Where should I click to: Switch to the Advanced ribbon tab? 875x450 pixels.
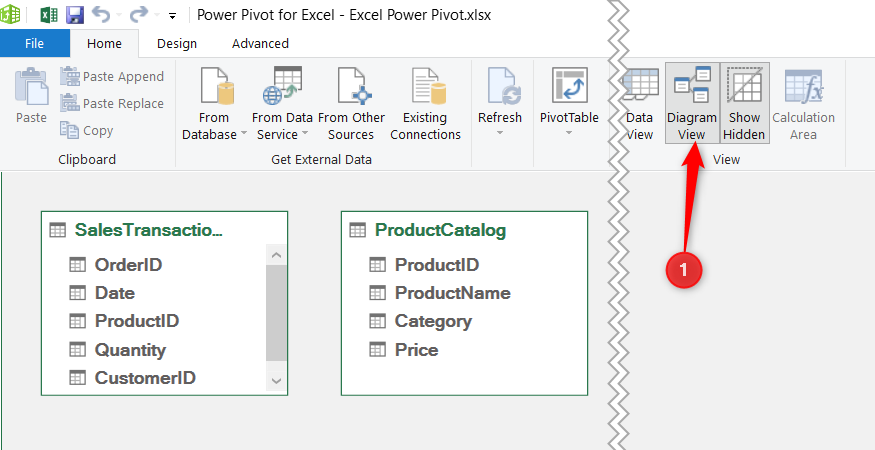(x=261, y=44)
